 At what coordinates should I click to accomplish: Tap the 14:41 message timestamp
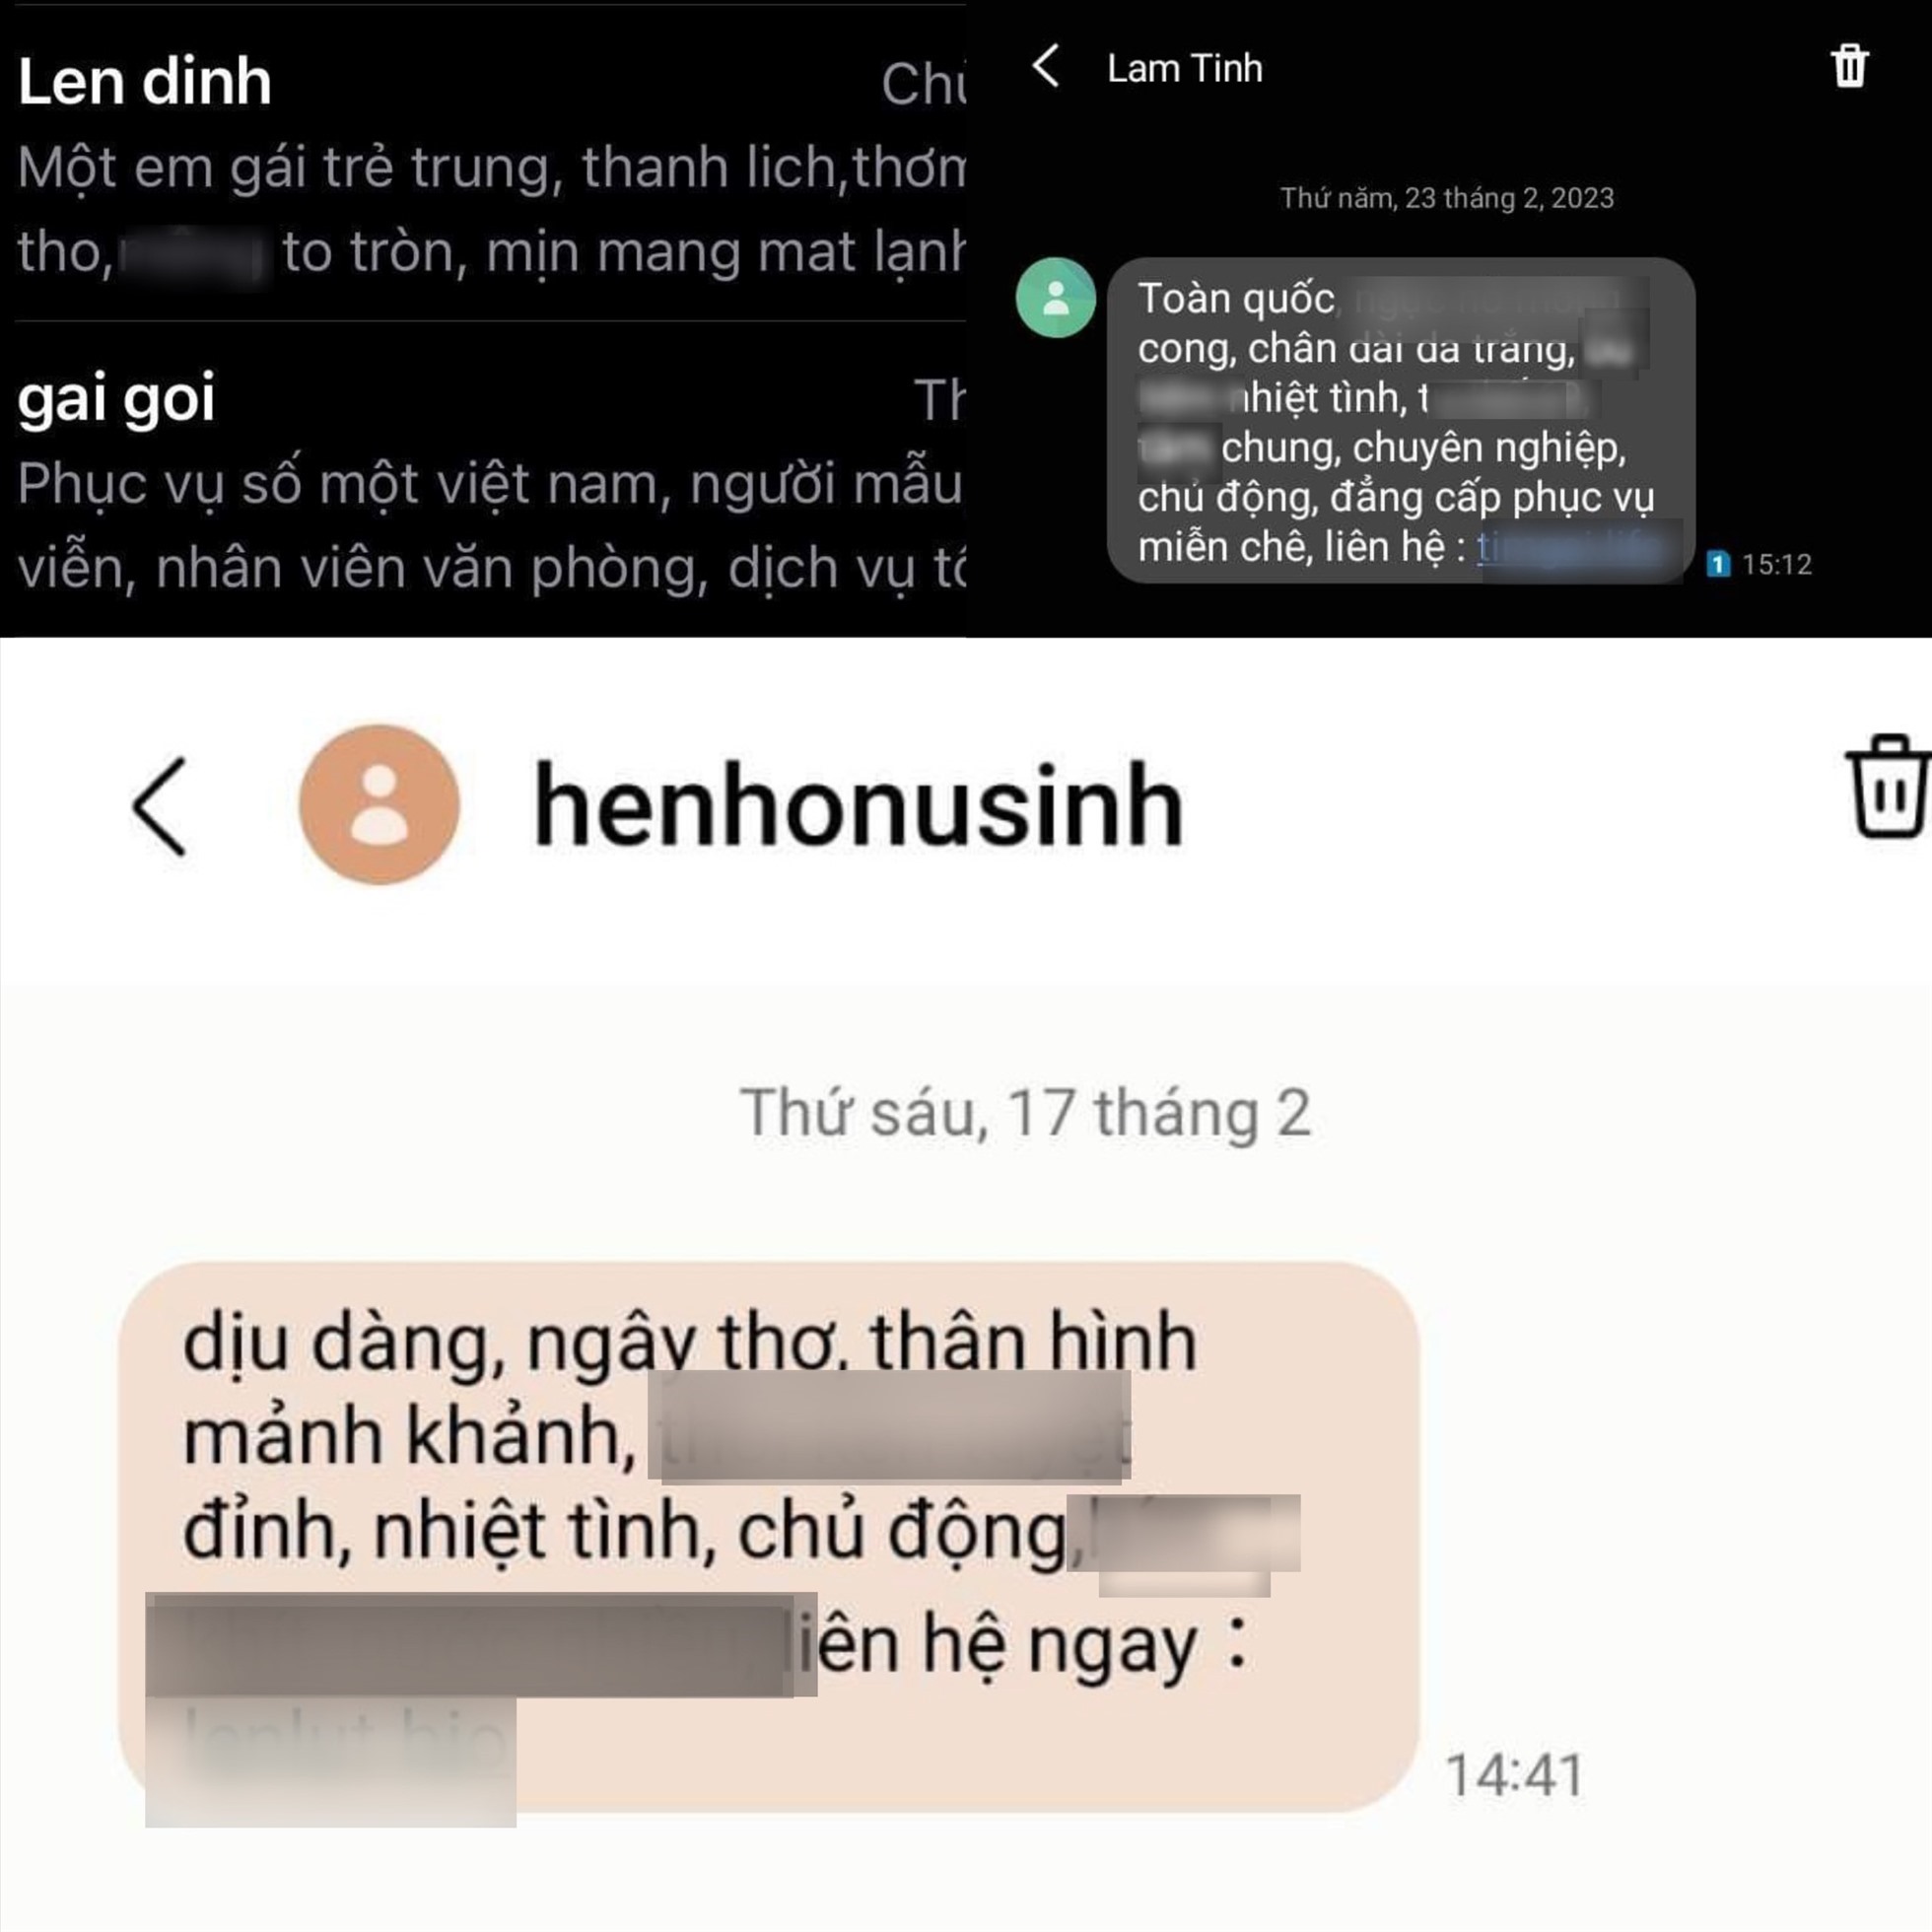pyautogui.click(x=1515, y=1776)
